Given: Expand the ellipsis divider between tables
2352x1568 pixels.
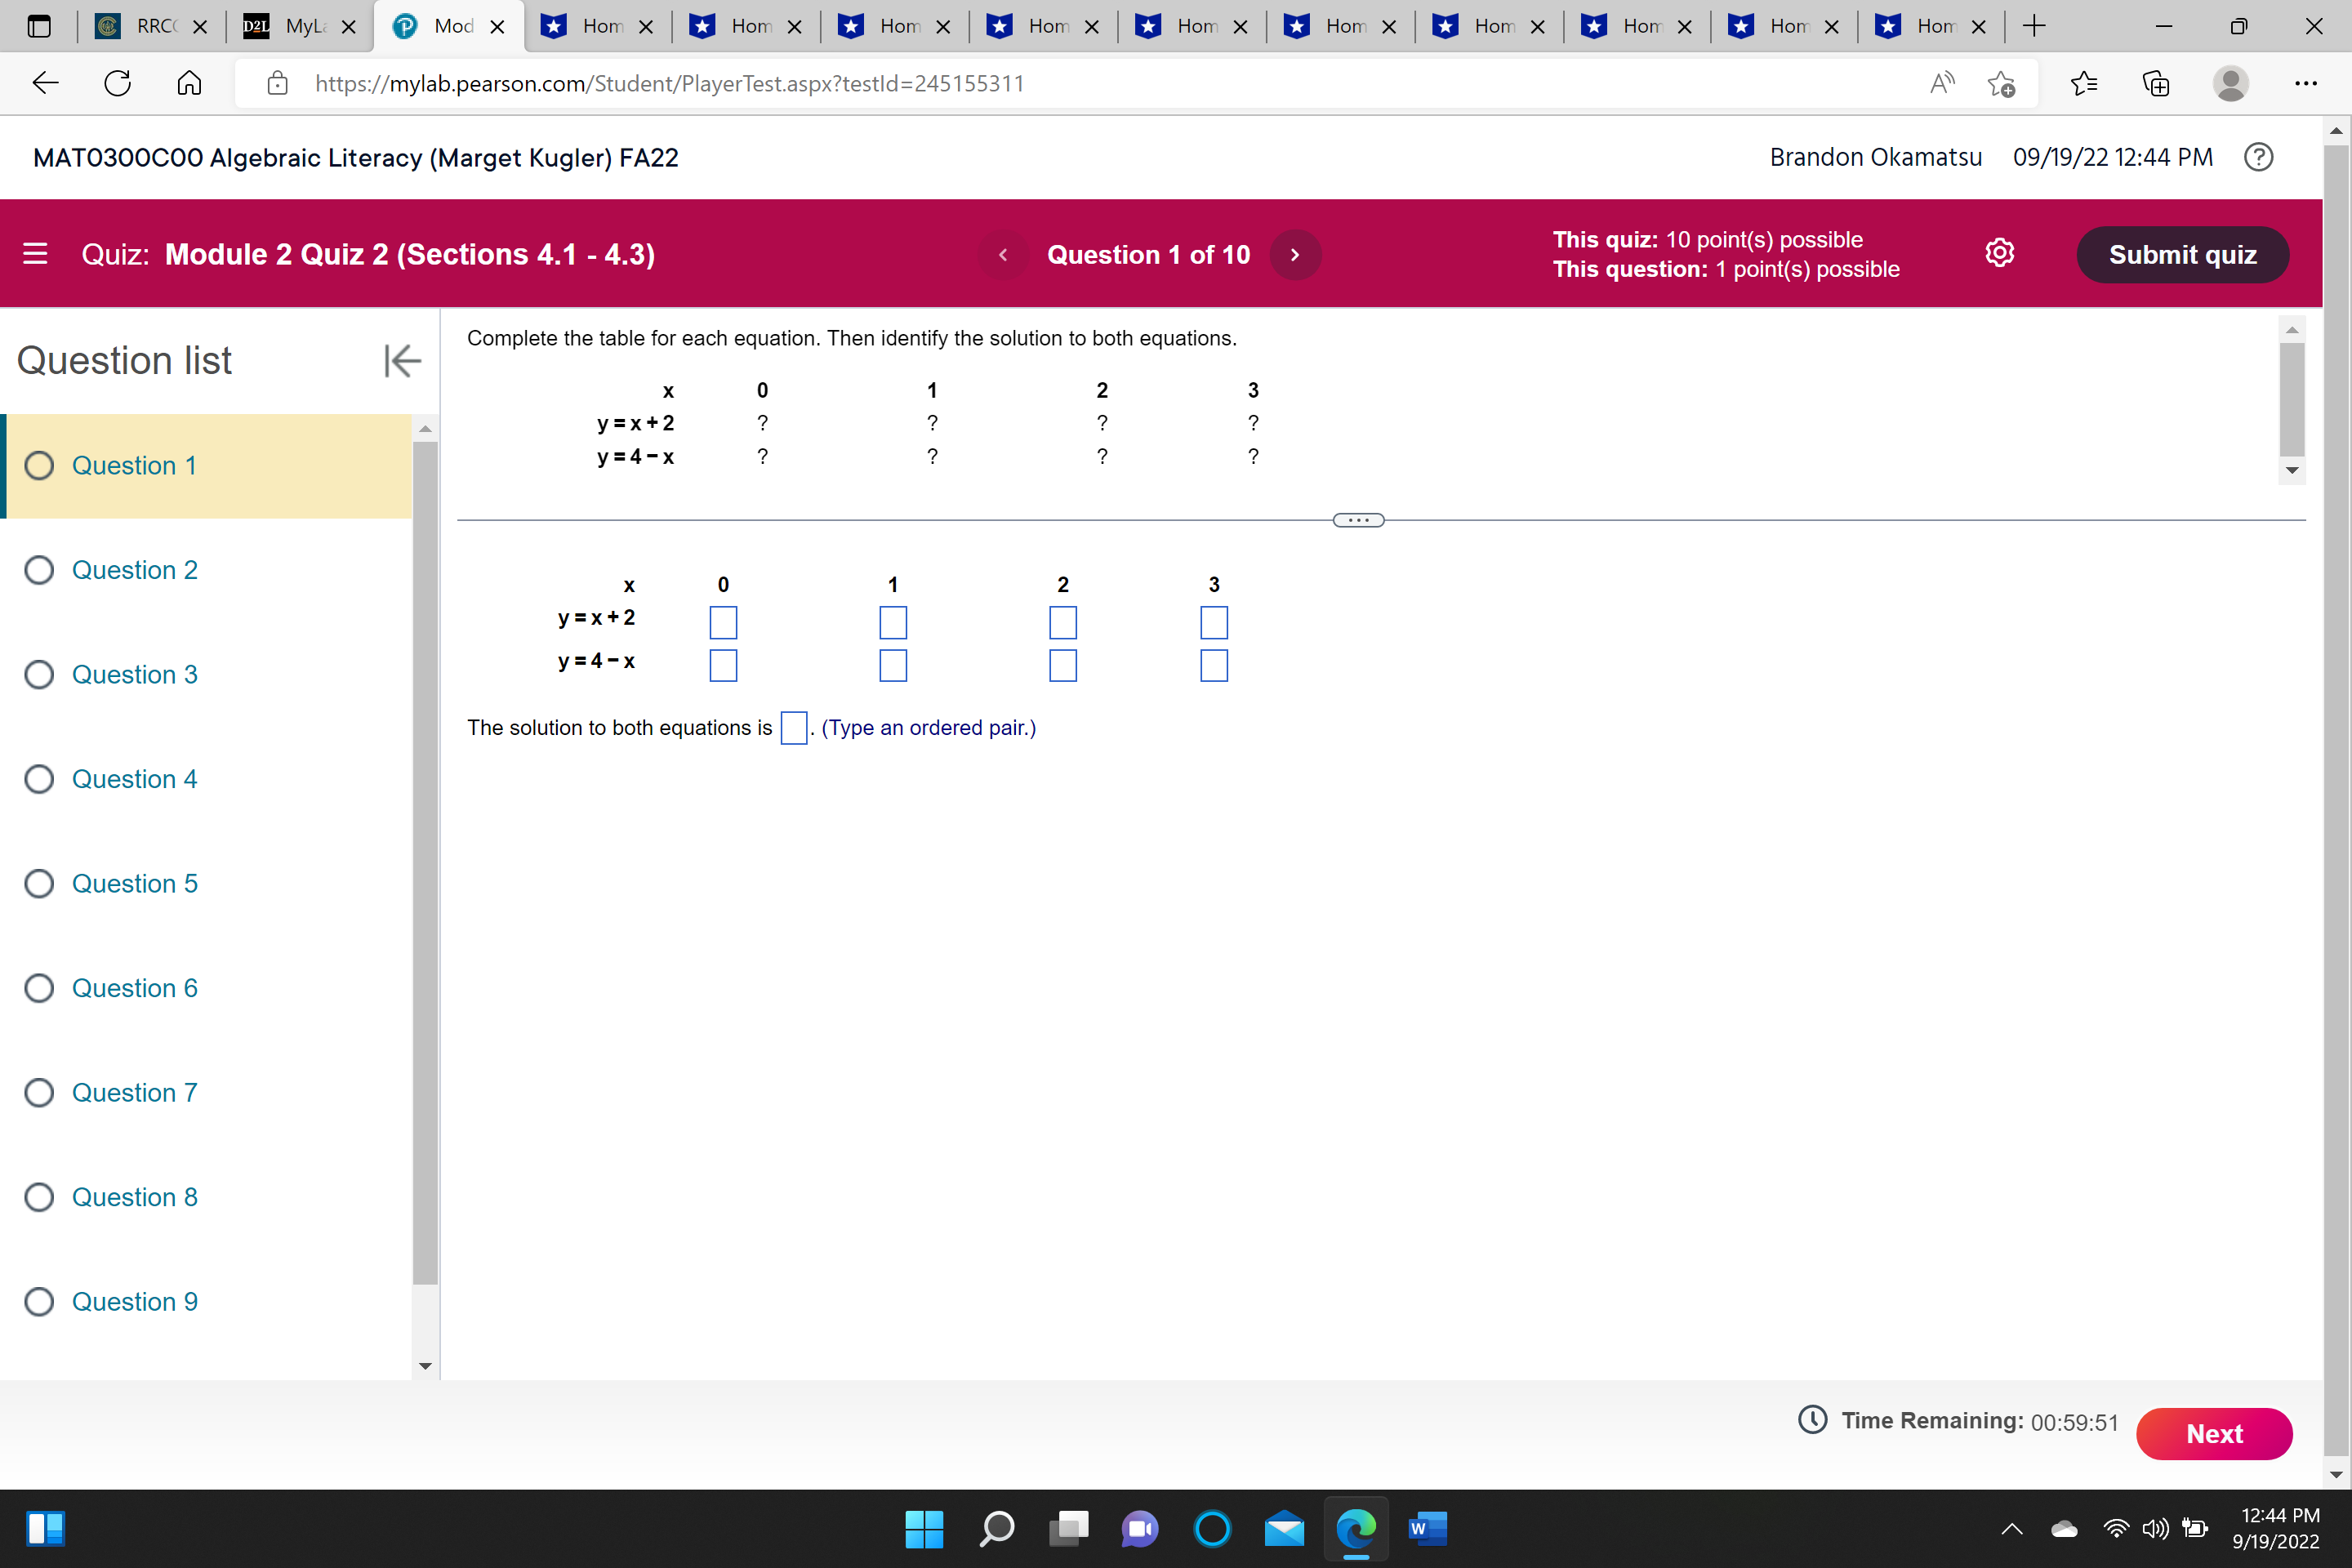Looking at the screenshot, I should tap(1357, 519).
